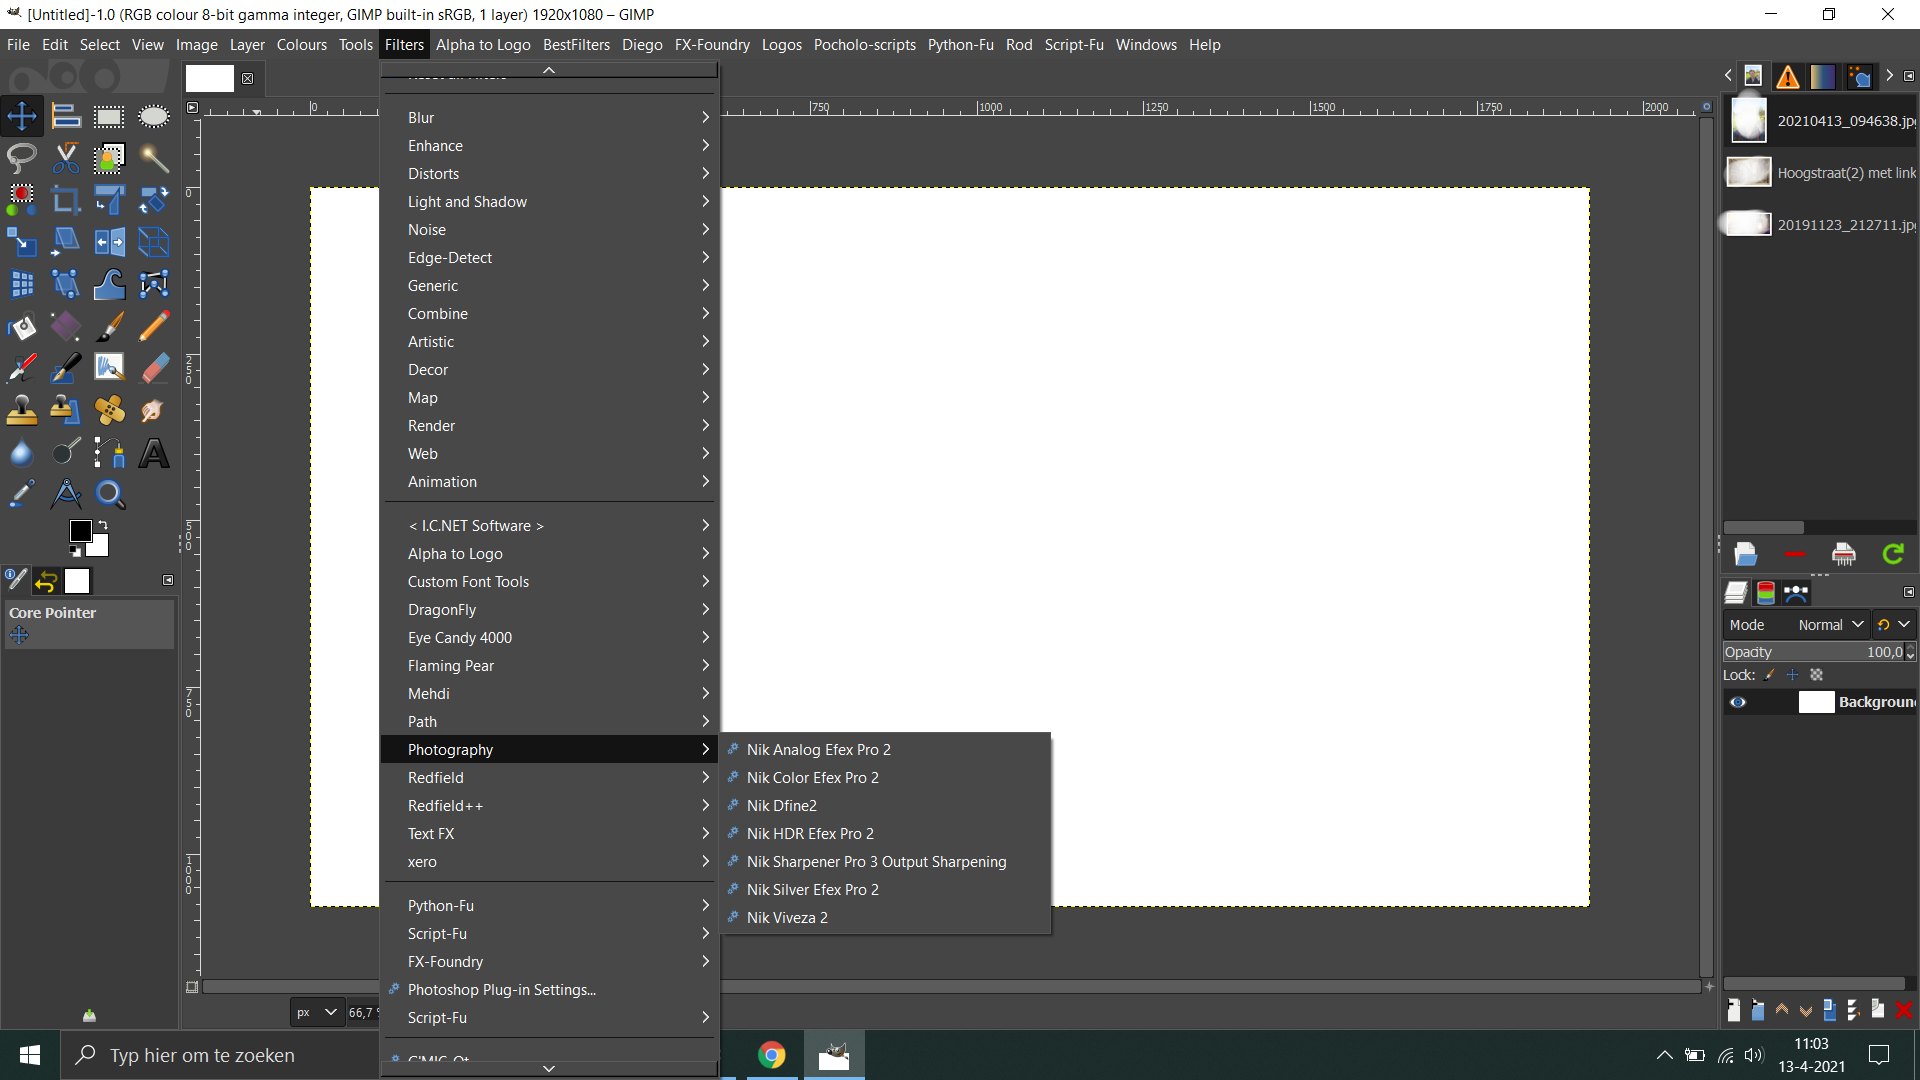The image size is (1920, 1080).
Task: Close the untitled image tab
Action: [247, 78]
